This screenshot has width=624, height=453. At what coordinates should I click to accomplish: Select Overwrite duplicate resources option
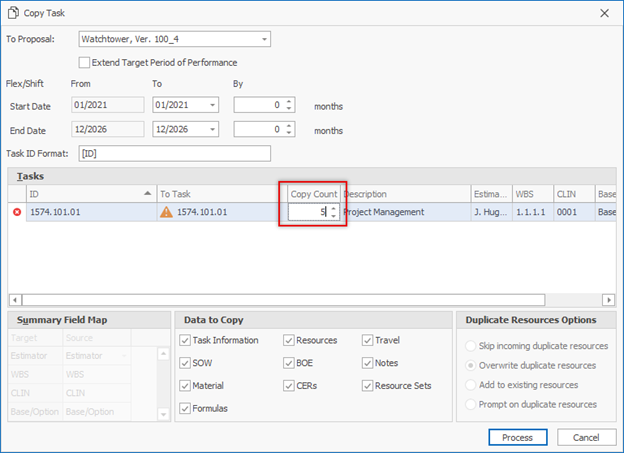(471, 365)
